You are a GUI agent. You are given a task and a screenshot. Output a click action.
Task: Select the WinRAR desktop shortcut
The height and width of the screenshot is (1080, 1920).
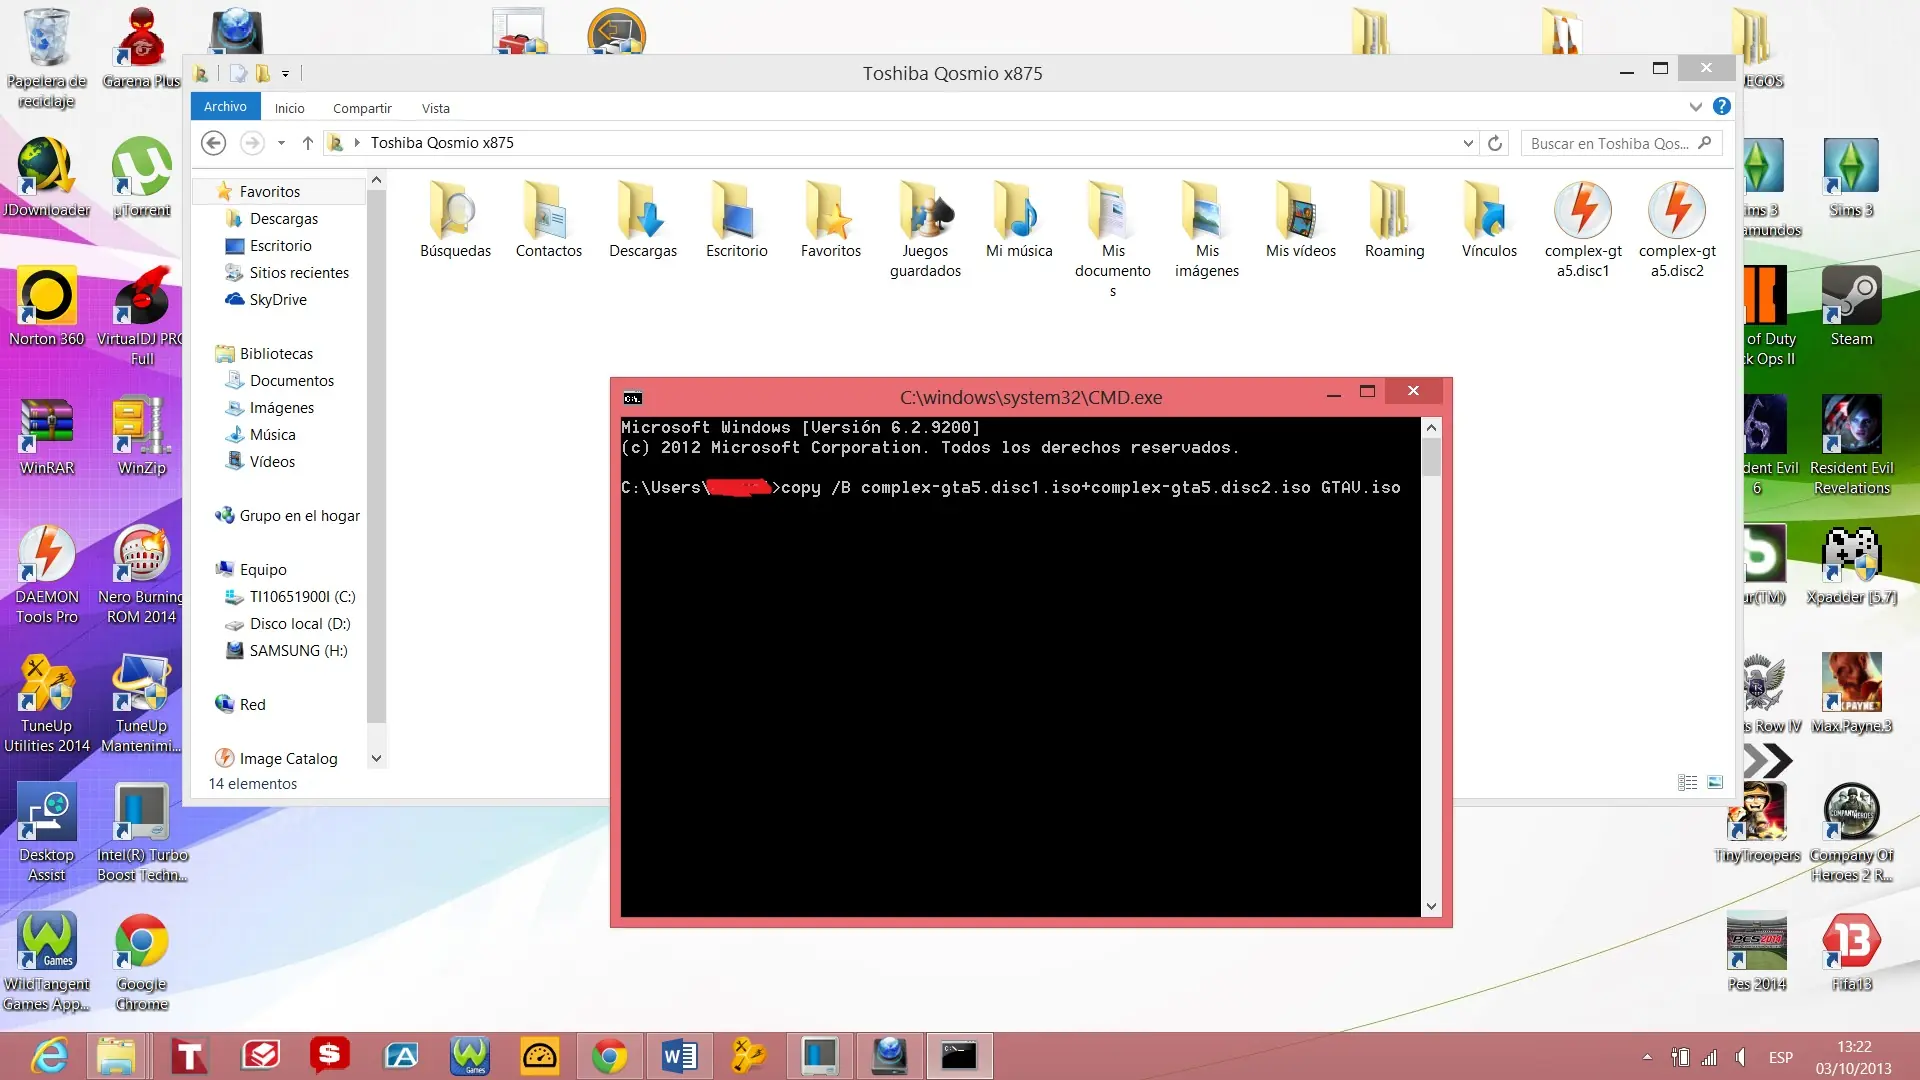46,435
